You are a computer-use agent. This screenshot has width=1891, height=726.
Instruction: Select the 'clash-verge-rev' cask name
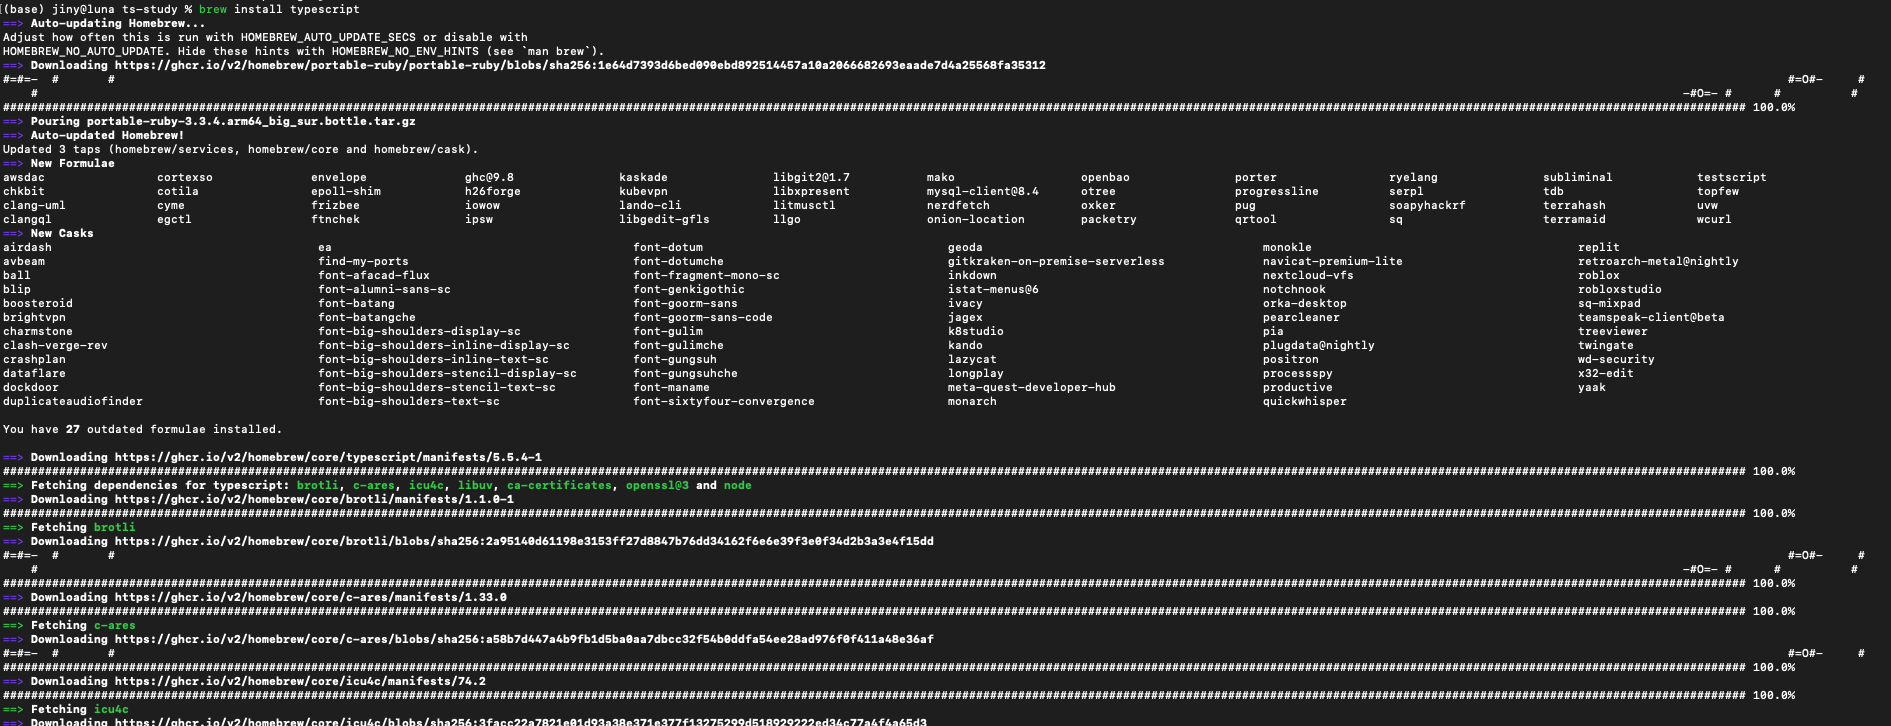pos(55,345)
